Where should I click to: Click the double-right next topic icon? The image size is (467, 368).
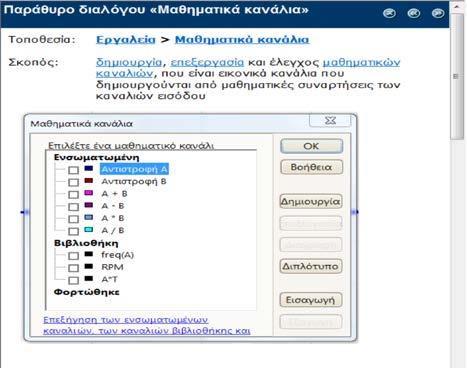pyautogui.click(x=438, y=13)
